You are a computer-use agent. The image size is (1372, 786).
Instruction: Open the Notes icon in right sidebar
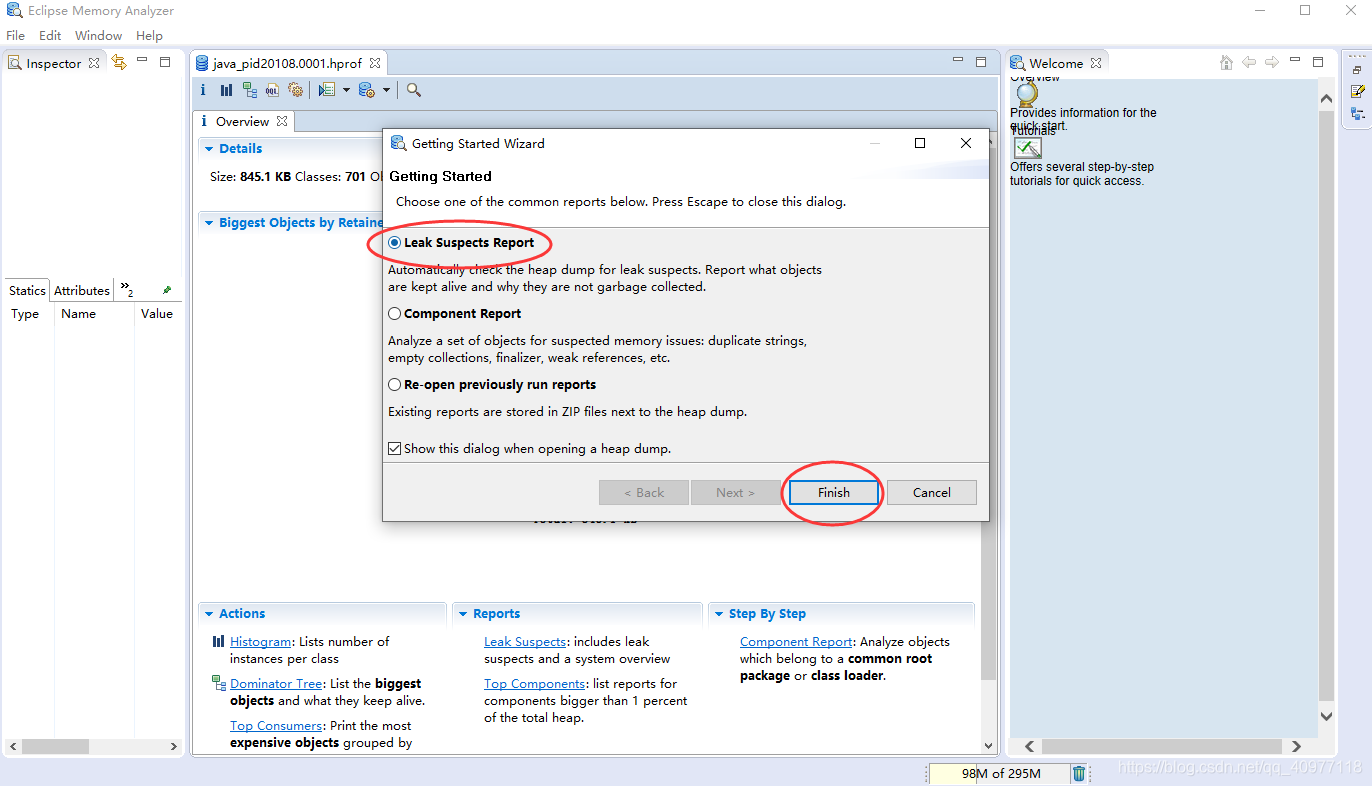pos(1357,91)
